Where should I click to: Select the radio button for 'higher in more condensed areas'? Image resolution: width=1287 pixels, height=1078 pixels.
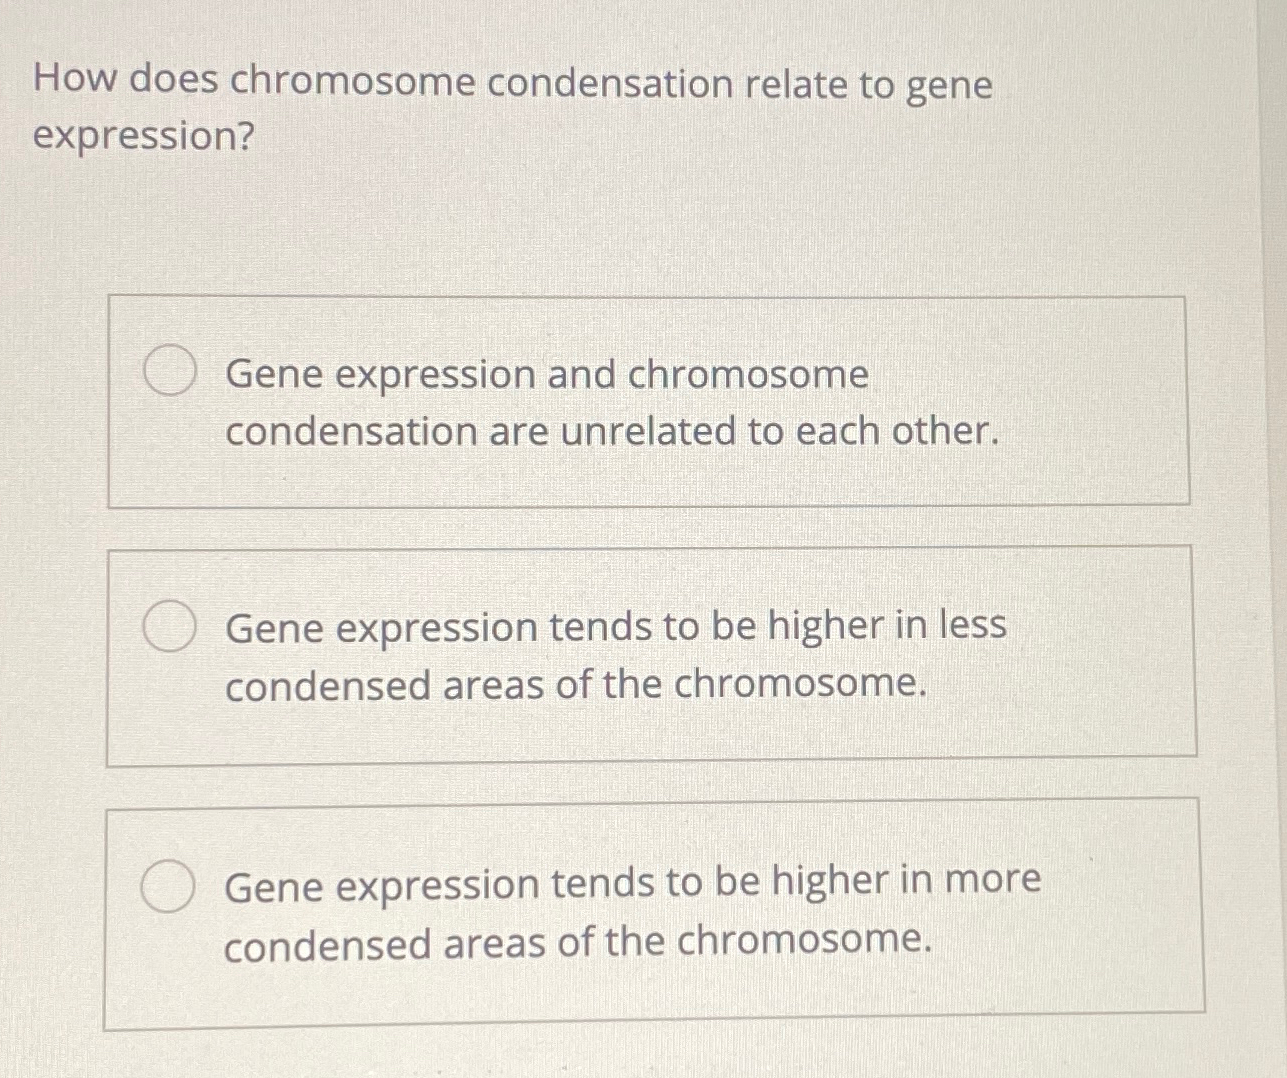[x=168, y=885]
